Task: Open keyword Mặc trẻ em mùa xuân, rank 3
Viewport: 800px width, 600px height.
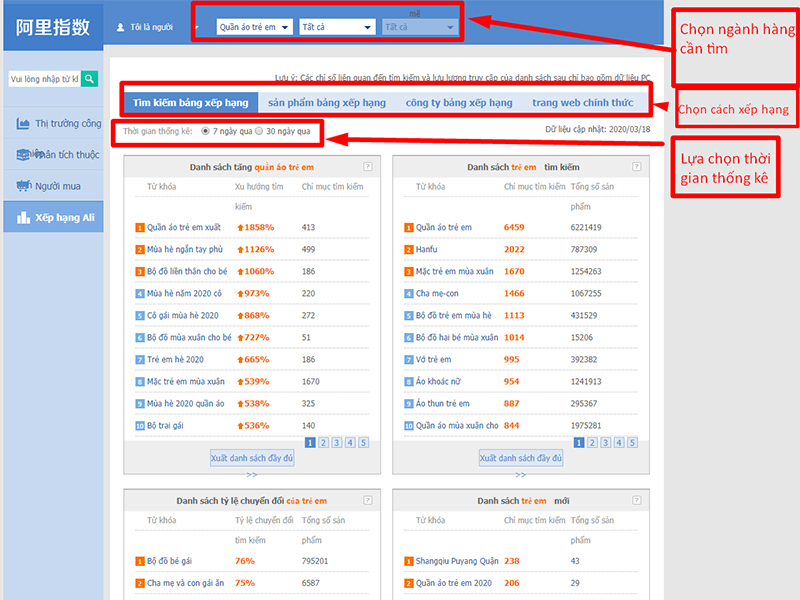Action: [455, 271]
